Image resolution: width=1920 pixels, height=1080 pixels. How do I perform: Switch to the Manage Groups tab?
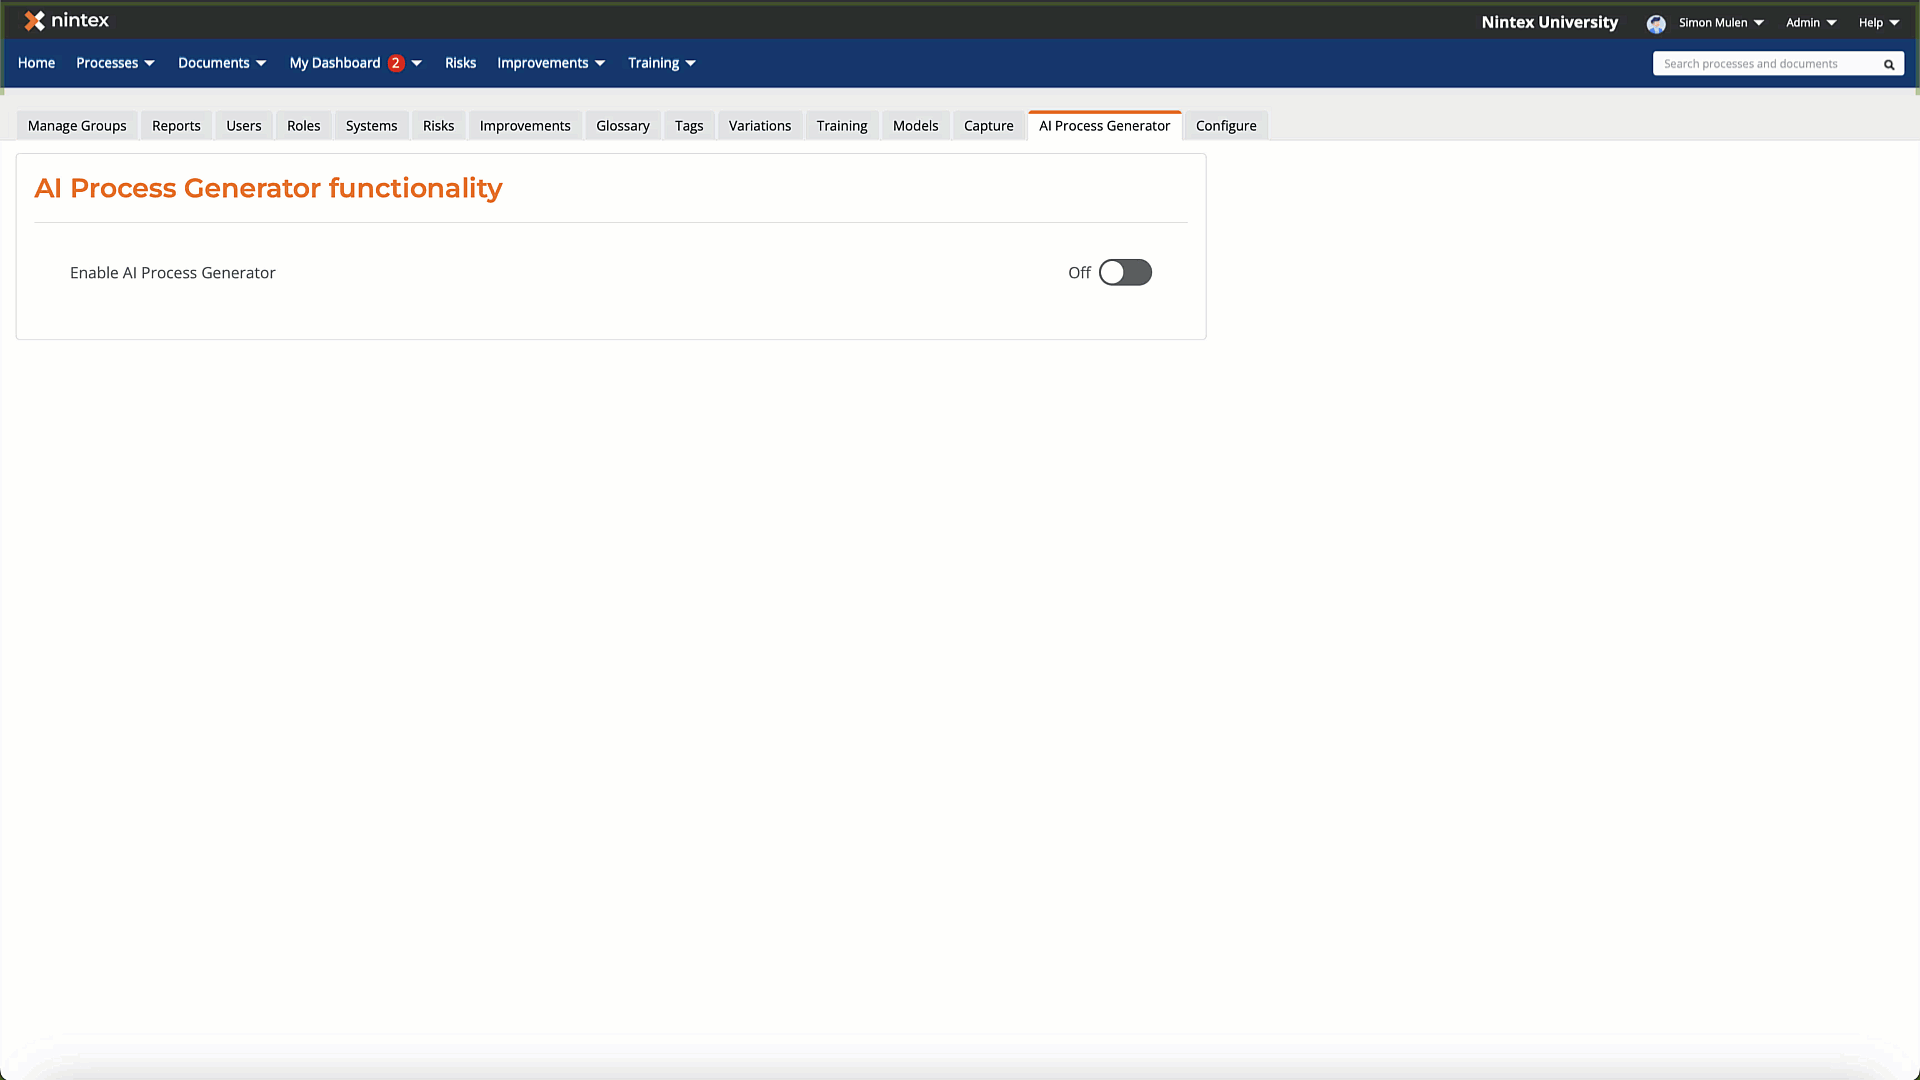(x=77, y=126)
